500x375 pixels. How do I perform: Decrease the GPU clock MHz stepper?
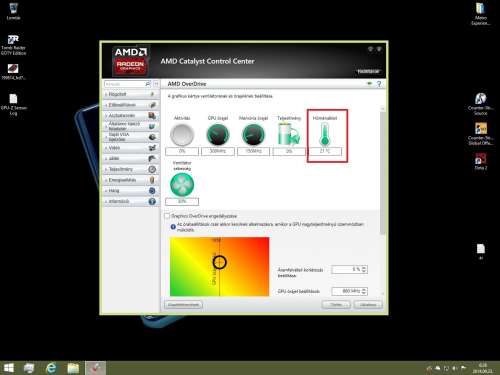click(364, 293)
